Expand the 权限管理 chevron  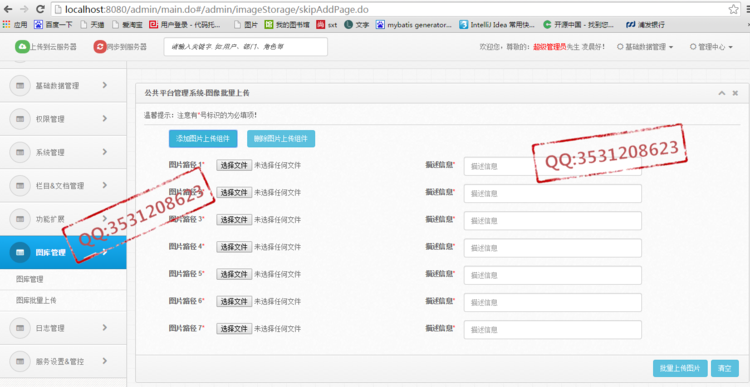(104, 119)
